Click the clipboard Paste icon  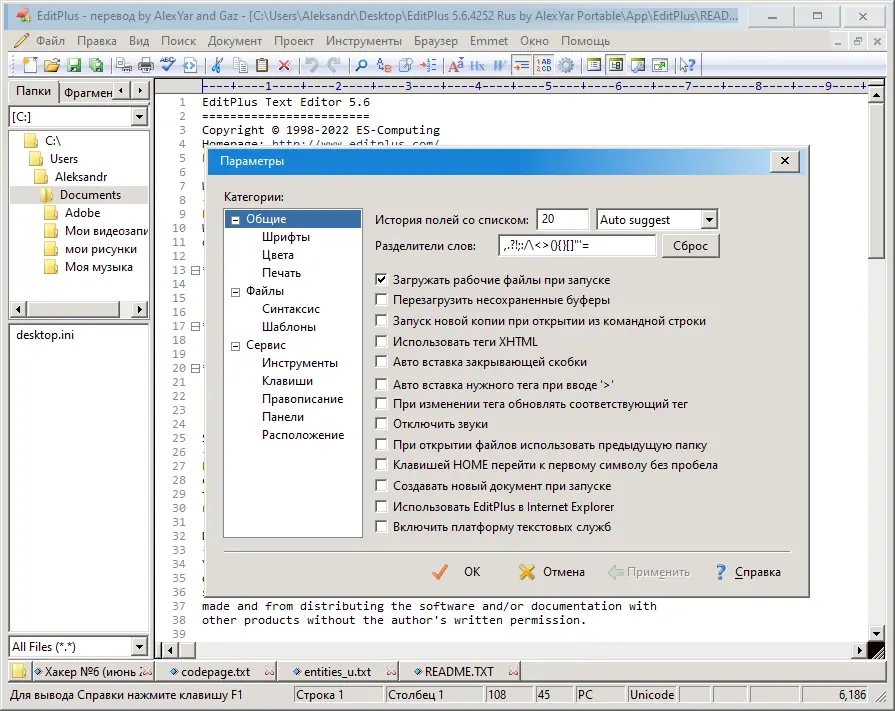pos(262,65)
